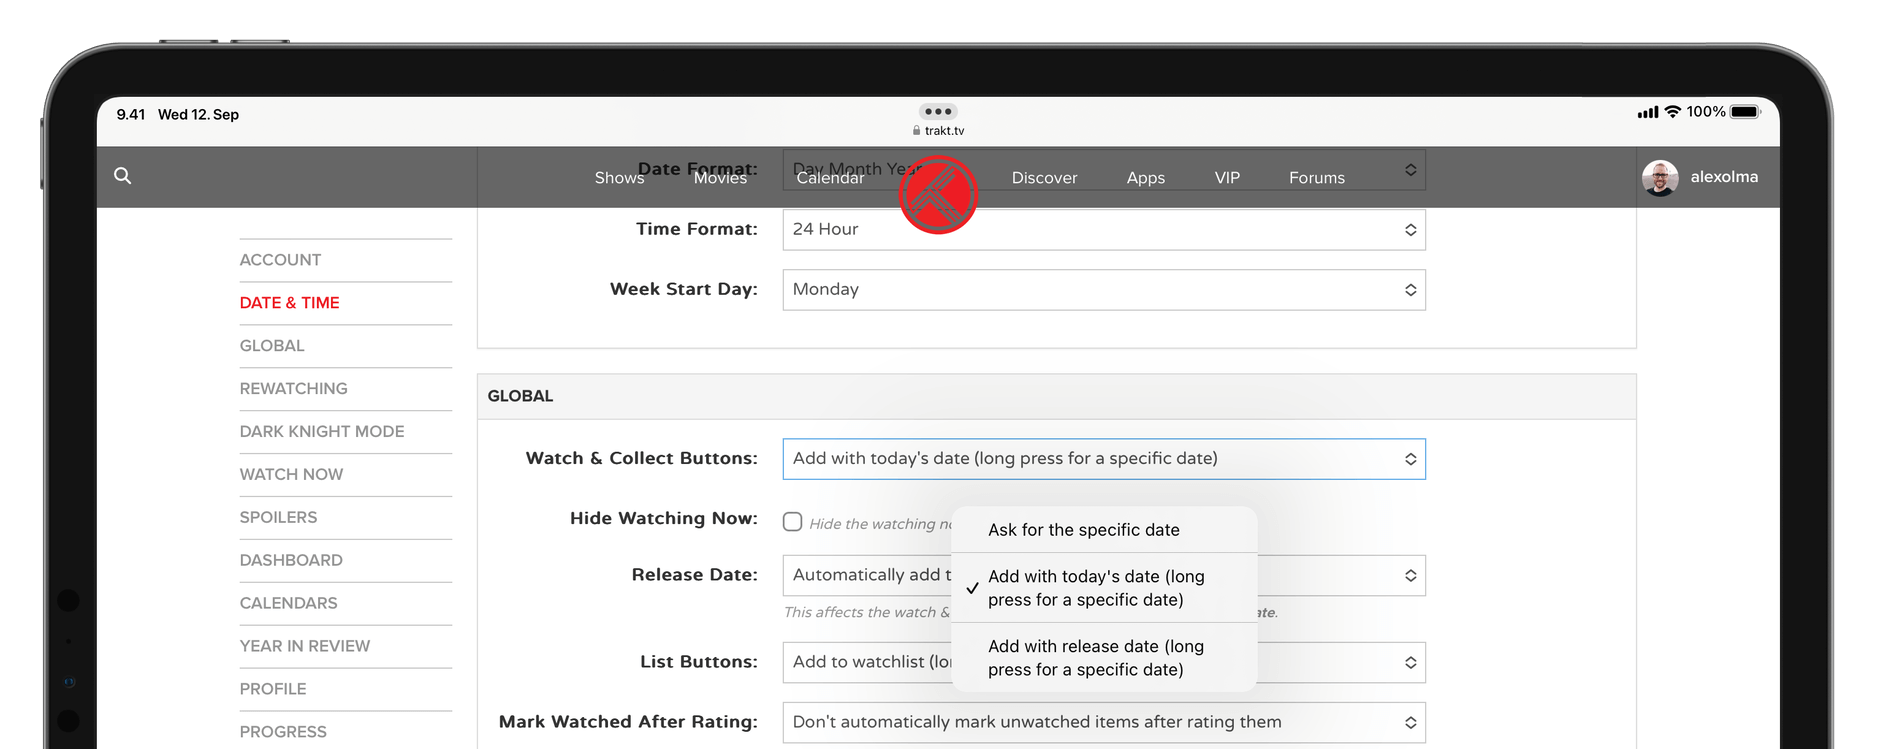This screenshot has width=1878, height=749.
Task: Open the Movies menu
Action: tap(720, 178)
